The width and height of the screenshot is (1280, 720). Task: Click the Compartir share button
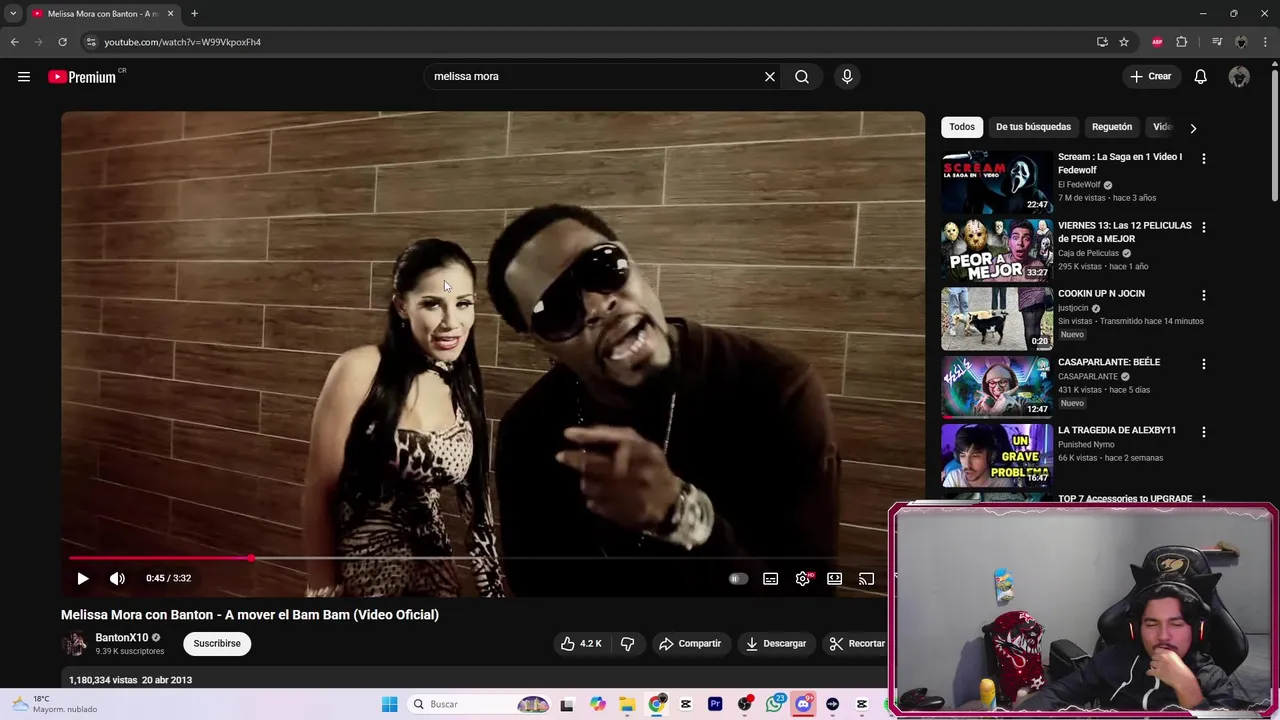coord(689,643)
